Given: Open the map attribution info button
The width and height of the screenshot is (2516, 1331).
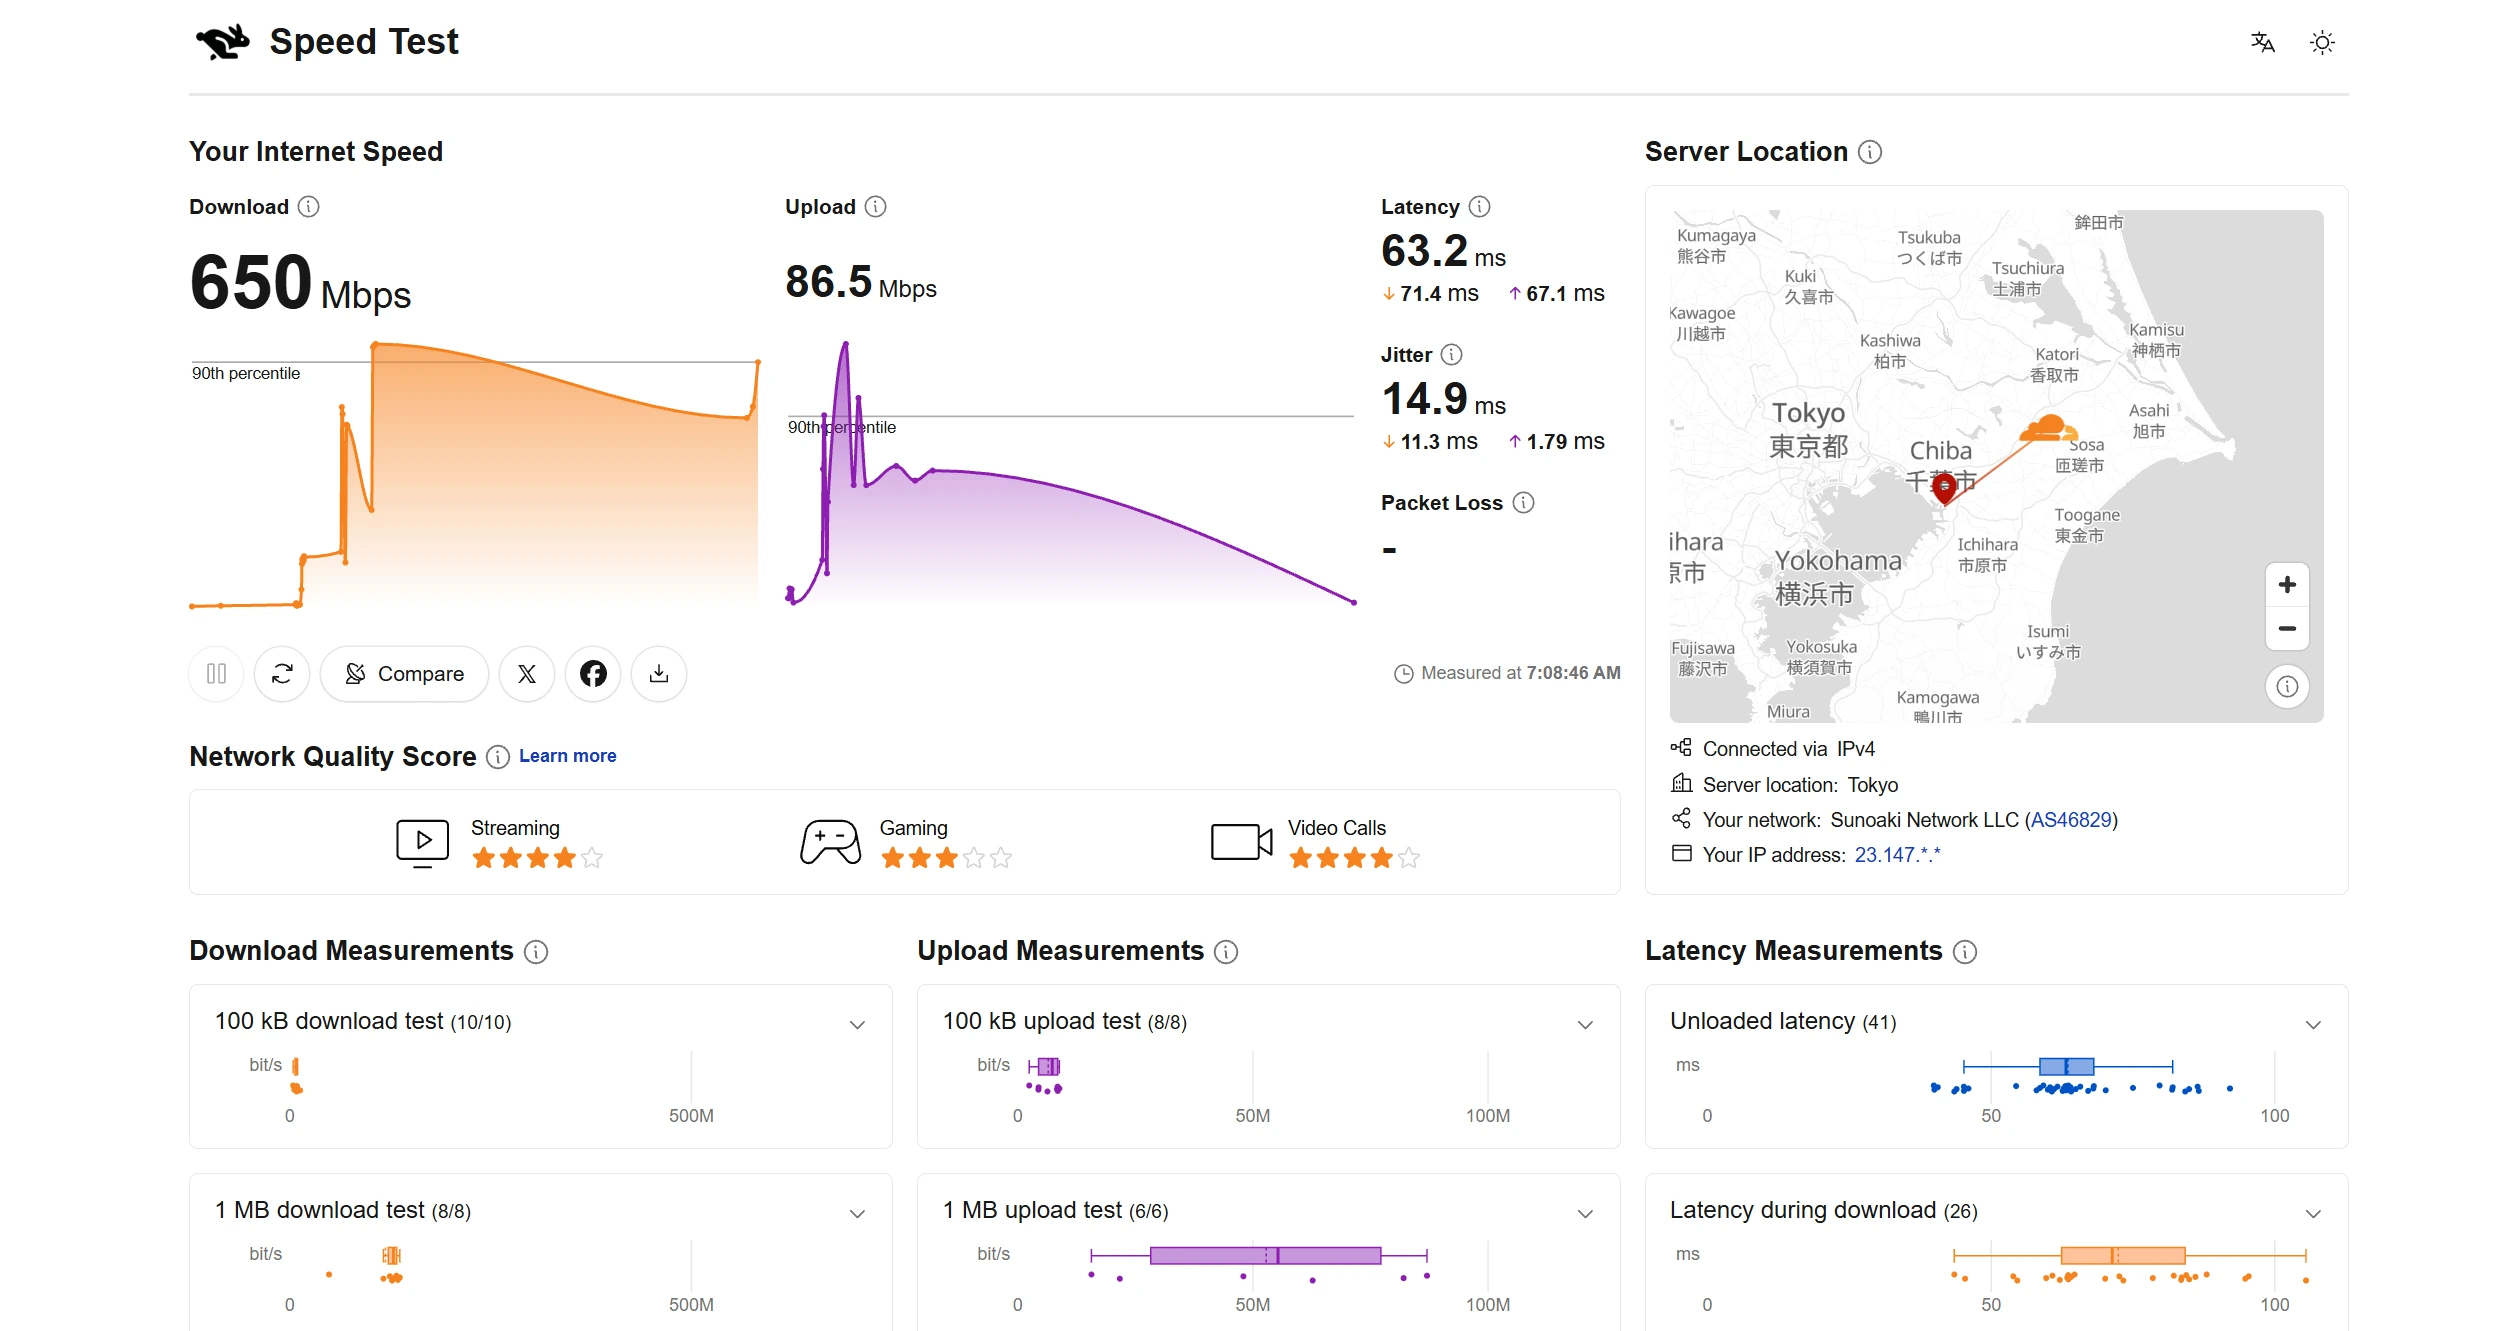Looking at the screenshot, I should (x=2287, y=687).
